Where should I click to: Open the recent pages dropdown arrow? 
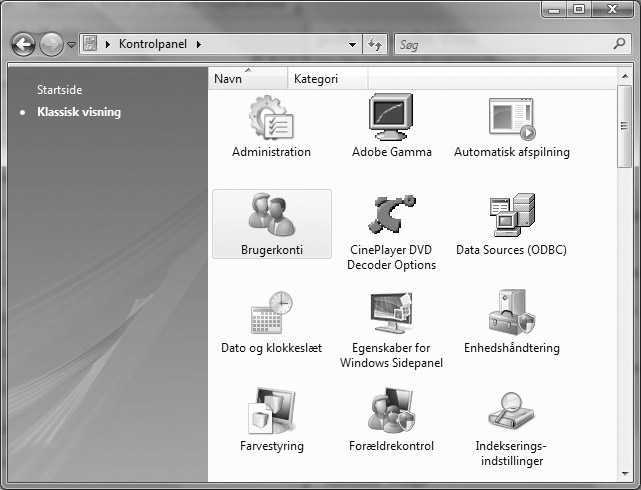(71, 45)
